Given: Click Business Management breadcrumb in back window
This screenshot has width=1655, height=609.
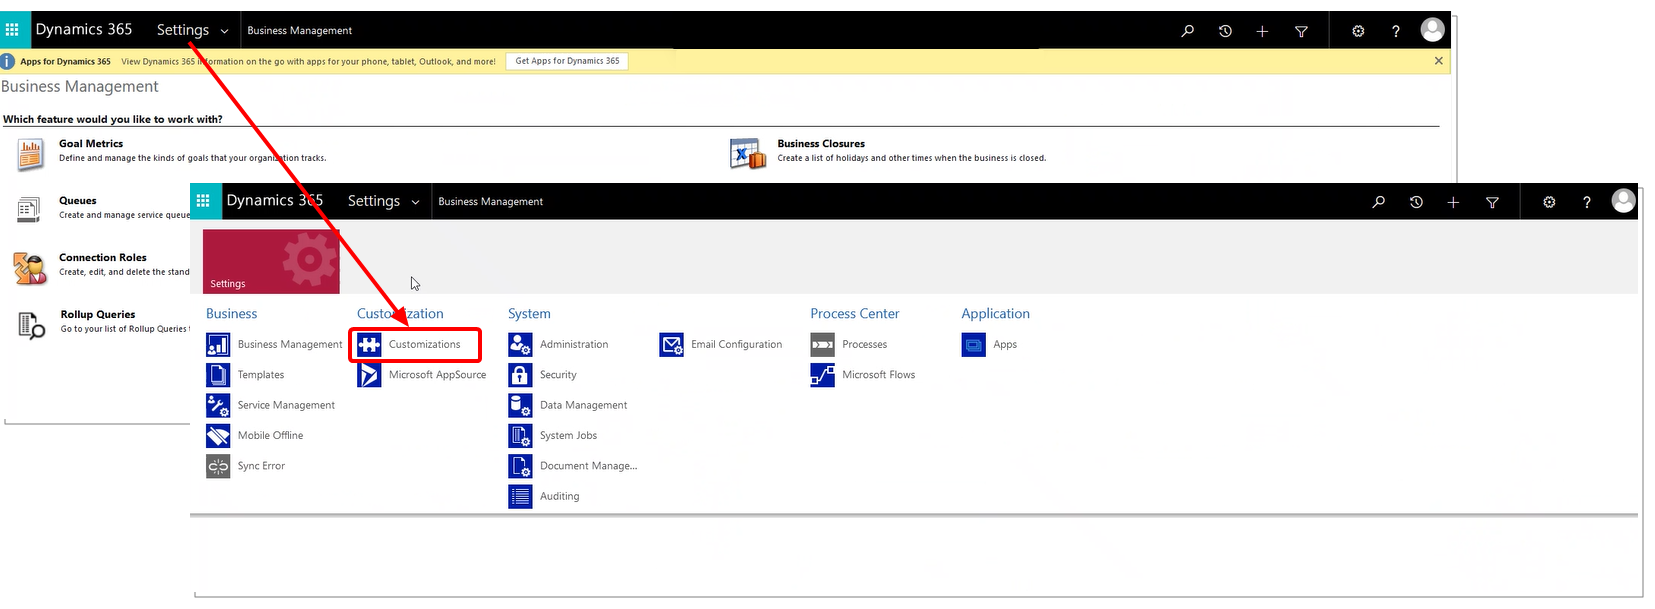Looking at the screenshot, I should (299, 31).
